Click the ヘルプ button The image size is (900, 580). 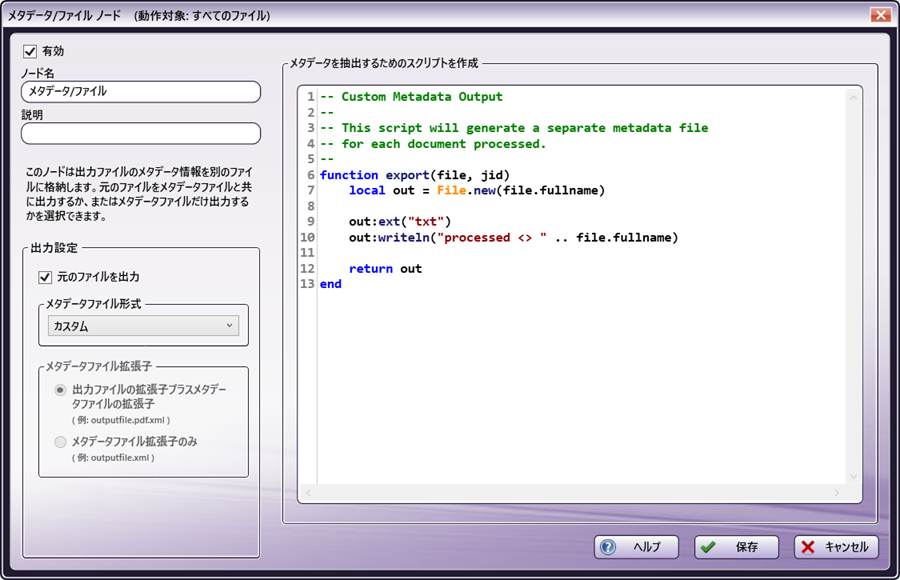636,547
